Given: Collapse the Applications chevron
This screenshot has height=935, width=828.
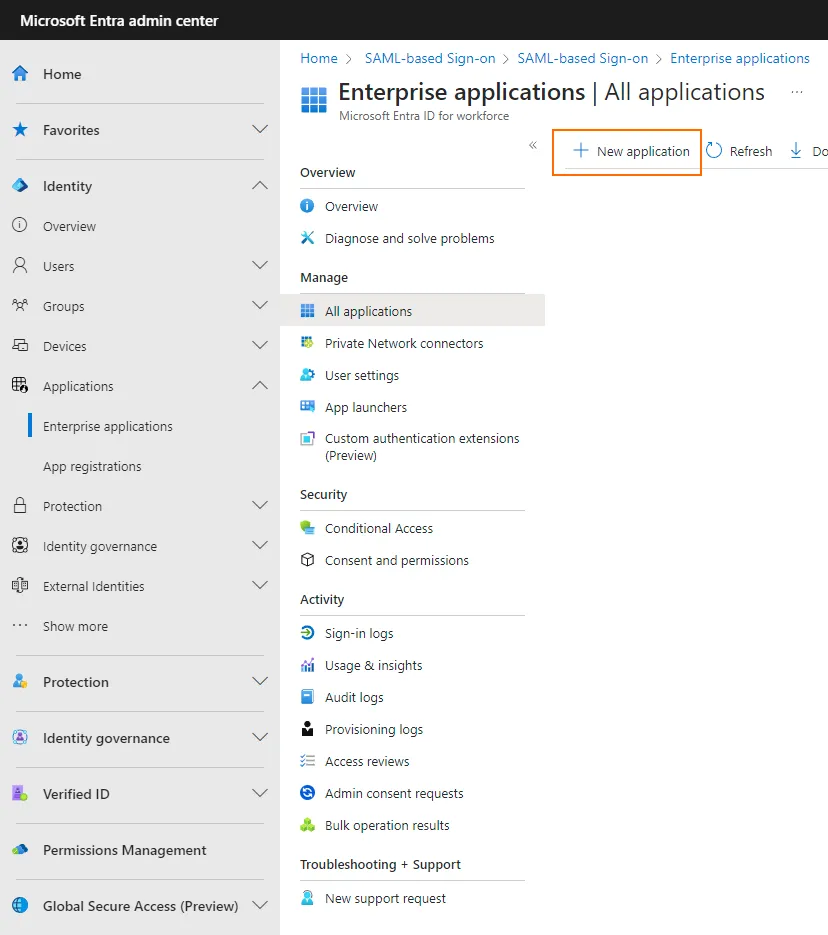Looking at the screenshot, I should click(260, 385).
